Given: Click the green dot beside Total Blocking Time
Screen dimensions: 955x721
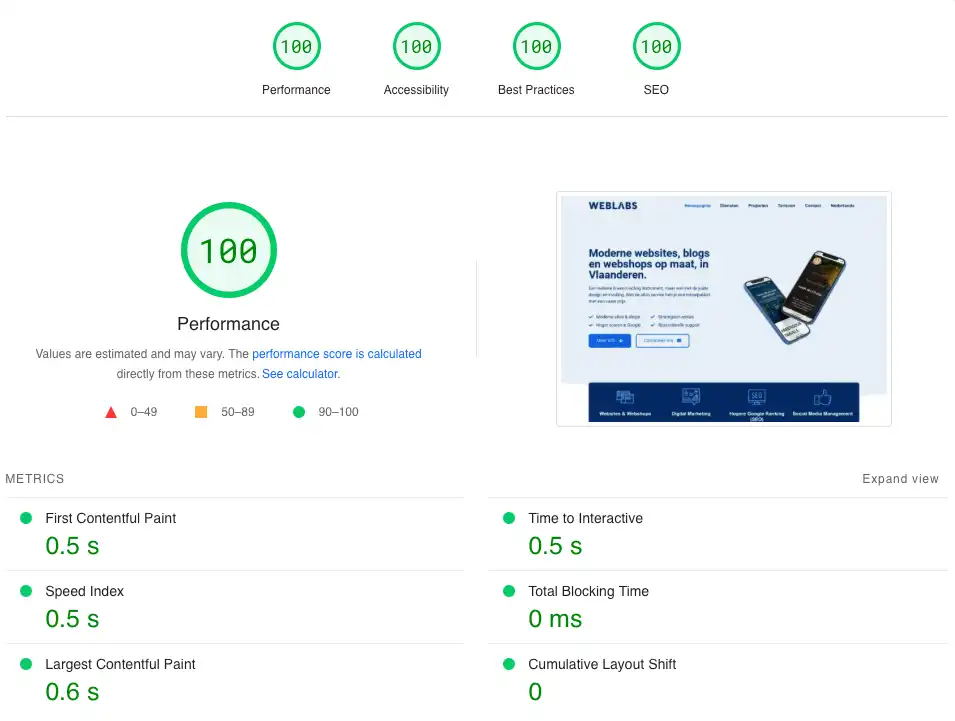Looking at the screenshot, I should click(509, 591).
